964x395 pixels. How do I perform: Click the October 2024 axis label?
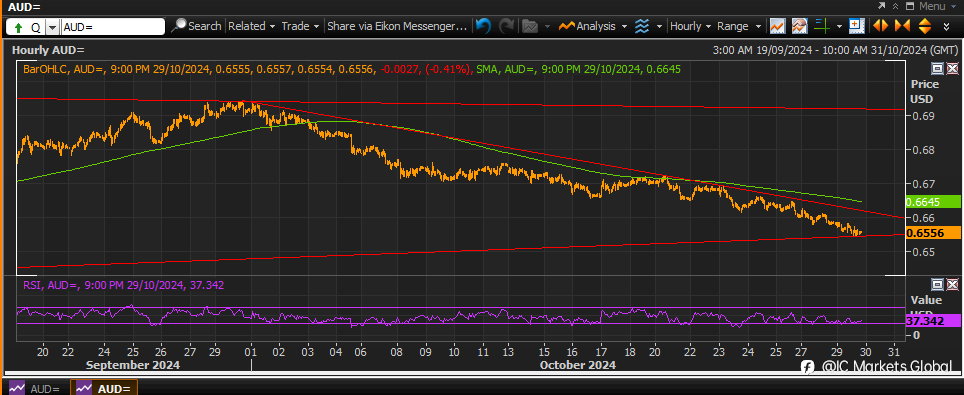click(577, 365)
